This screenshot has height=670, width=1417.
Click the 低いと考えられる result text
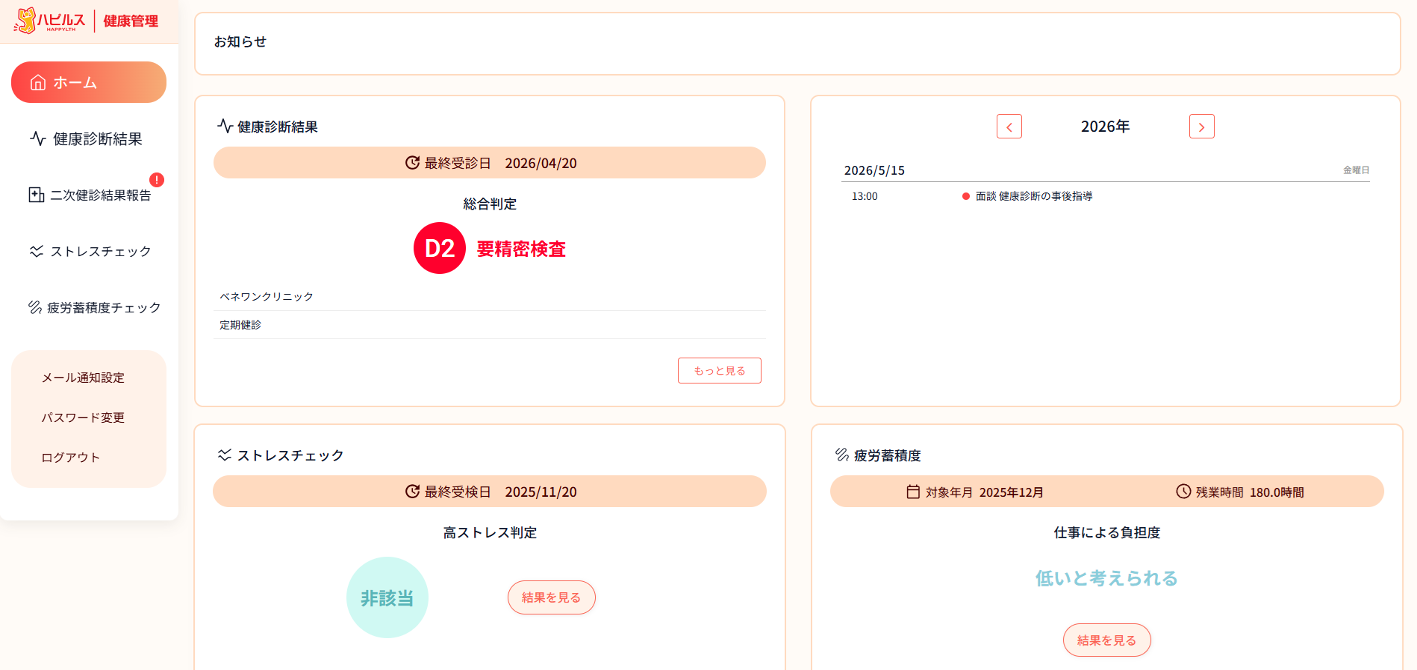click(1106, 578)
